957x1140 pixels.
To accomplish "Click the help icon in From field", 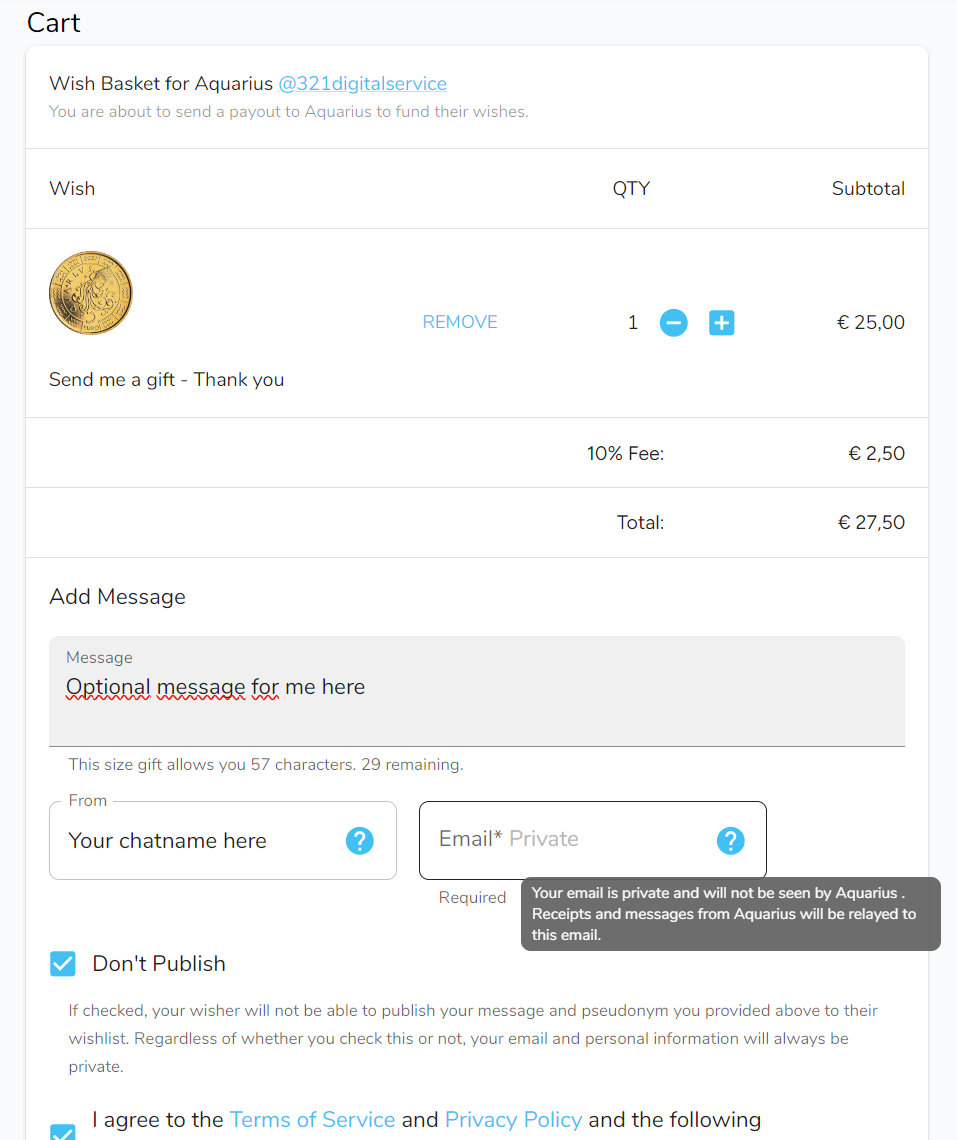I will pyautogui.click(x=359, y=841).
